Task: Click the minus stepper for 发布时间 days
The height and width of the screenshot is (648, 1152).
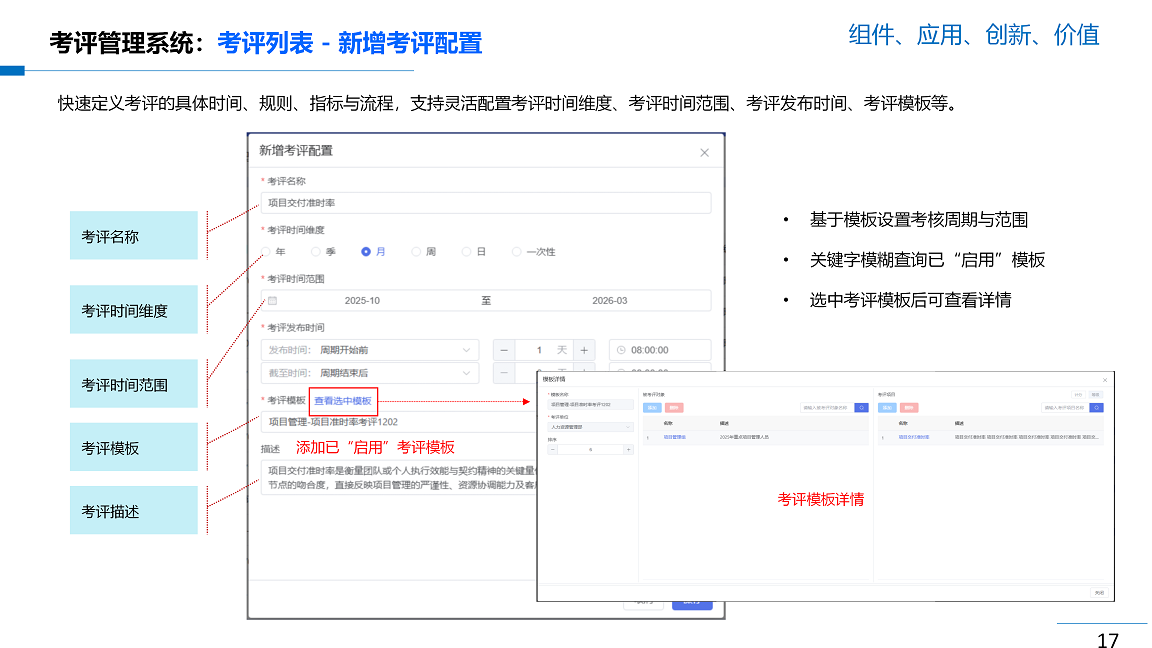Action: click(504, 350)
